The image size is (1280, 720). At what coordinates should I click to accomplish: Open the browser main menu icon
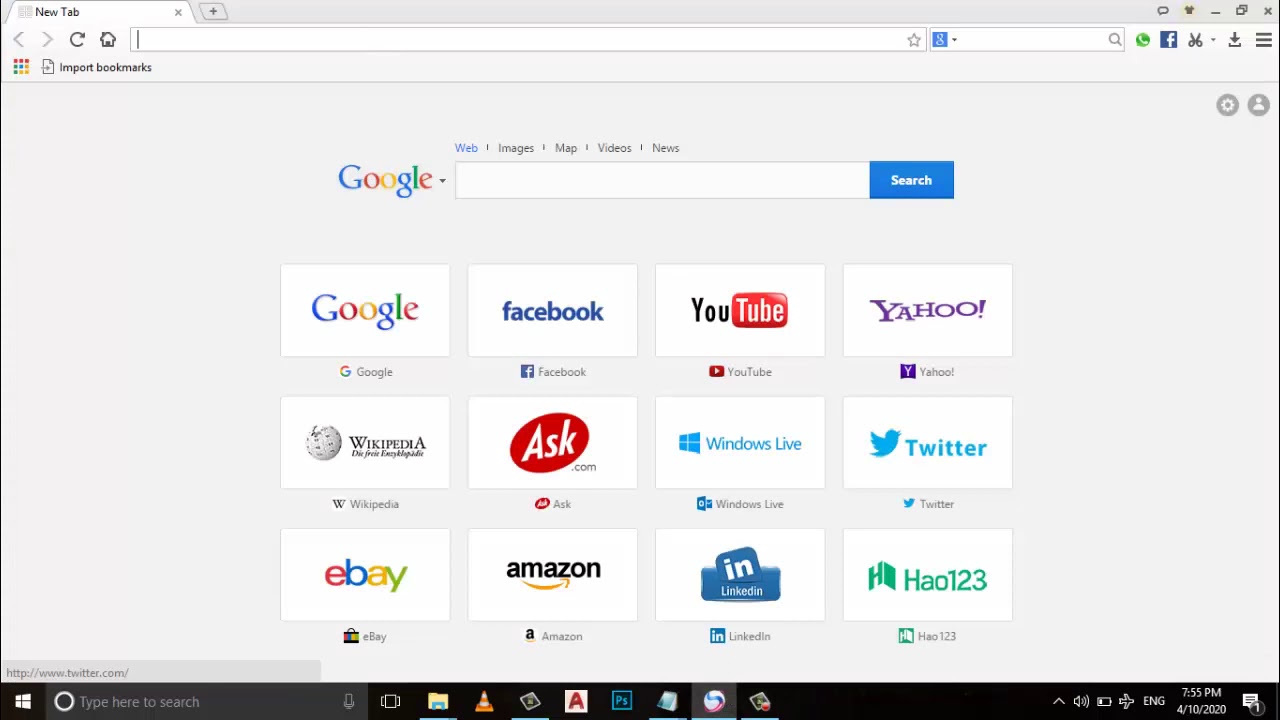[x=1264, y=40]
